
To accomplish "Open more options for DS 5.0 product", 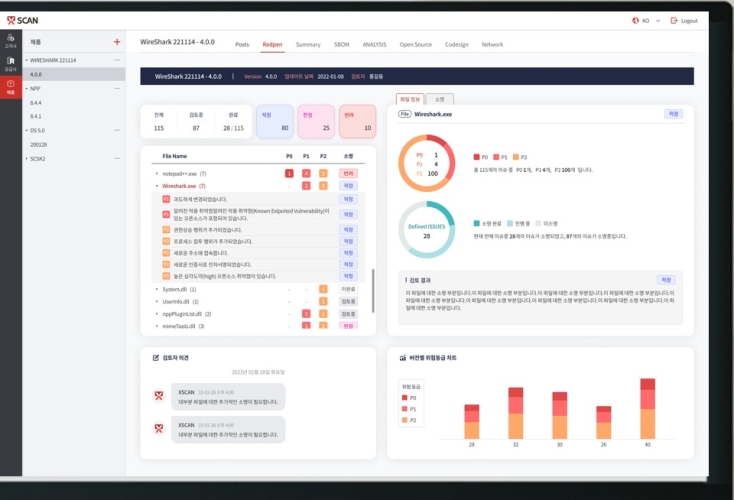I will pyautogui.click(x=117, y=130).
